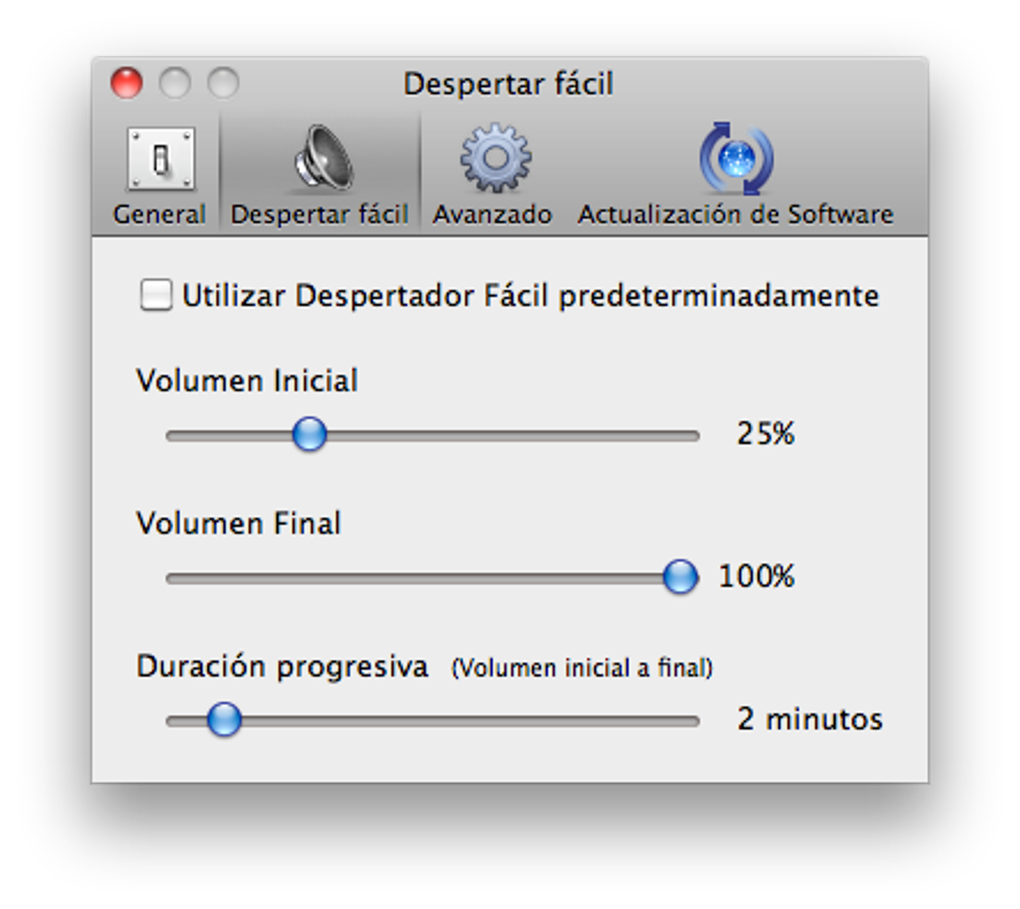
Task: Open the Actualización de Software text label
Action: pyautogui.click(x=736, y=215)
